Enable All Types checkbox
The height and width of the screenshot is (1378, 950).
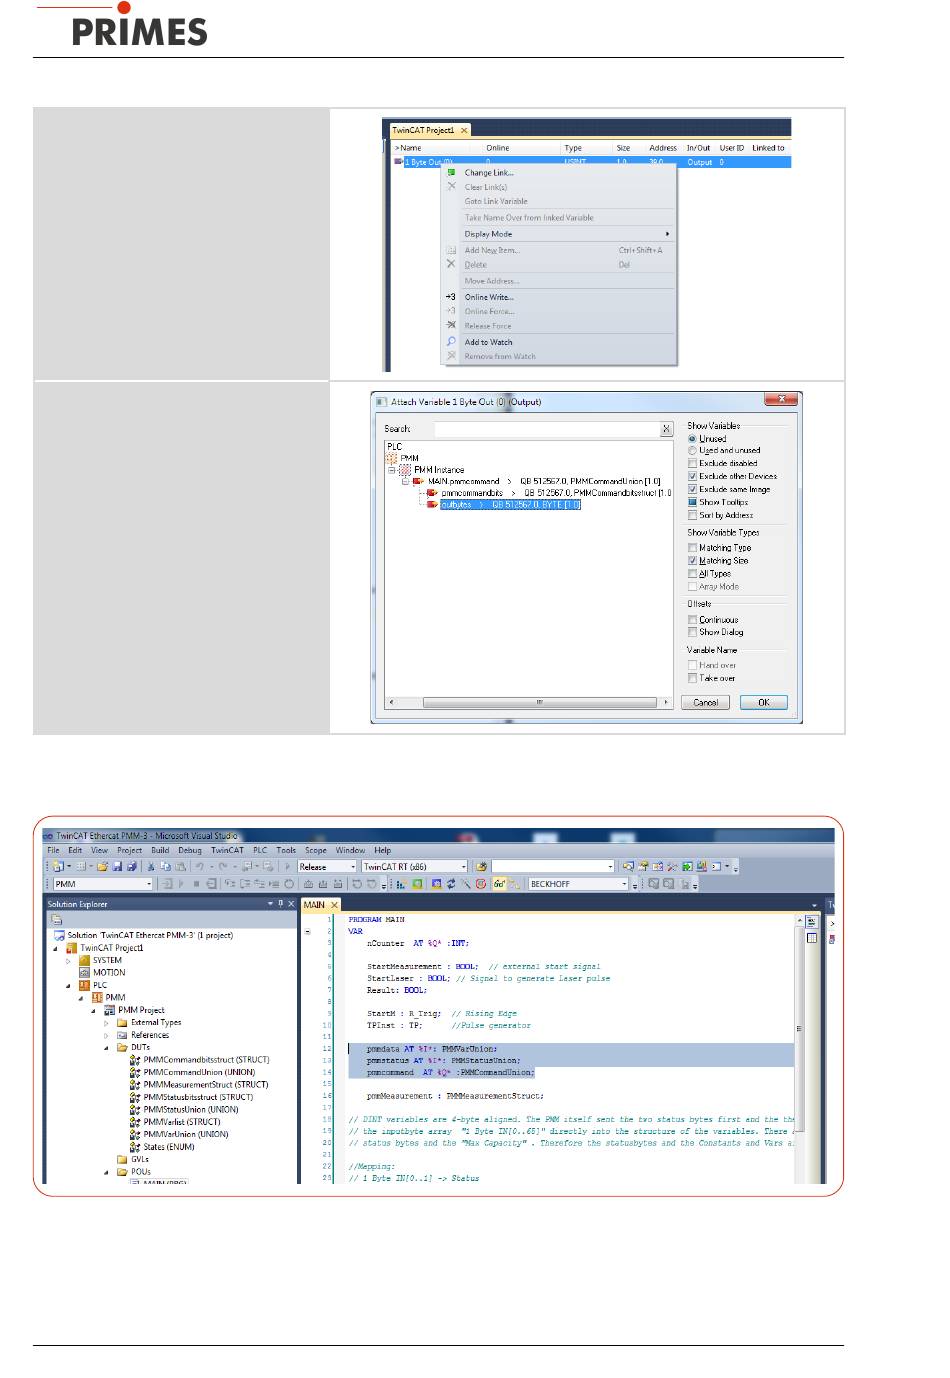click(x=692, y=574)
